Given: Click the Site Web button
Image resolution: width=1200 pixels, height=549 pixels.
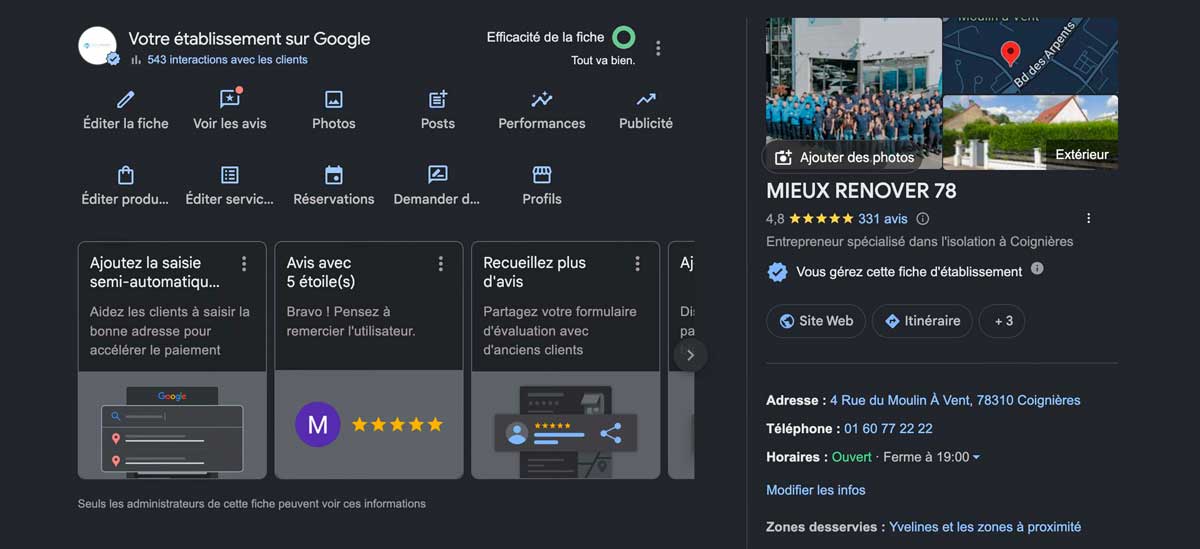Looking at the screenshot, I should [816, 321].
